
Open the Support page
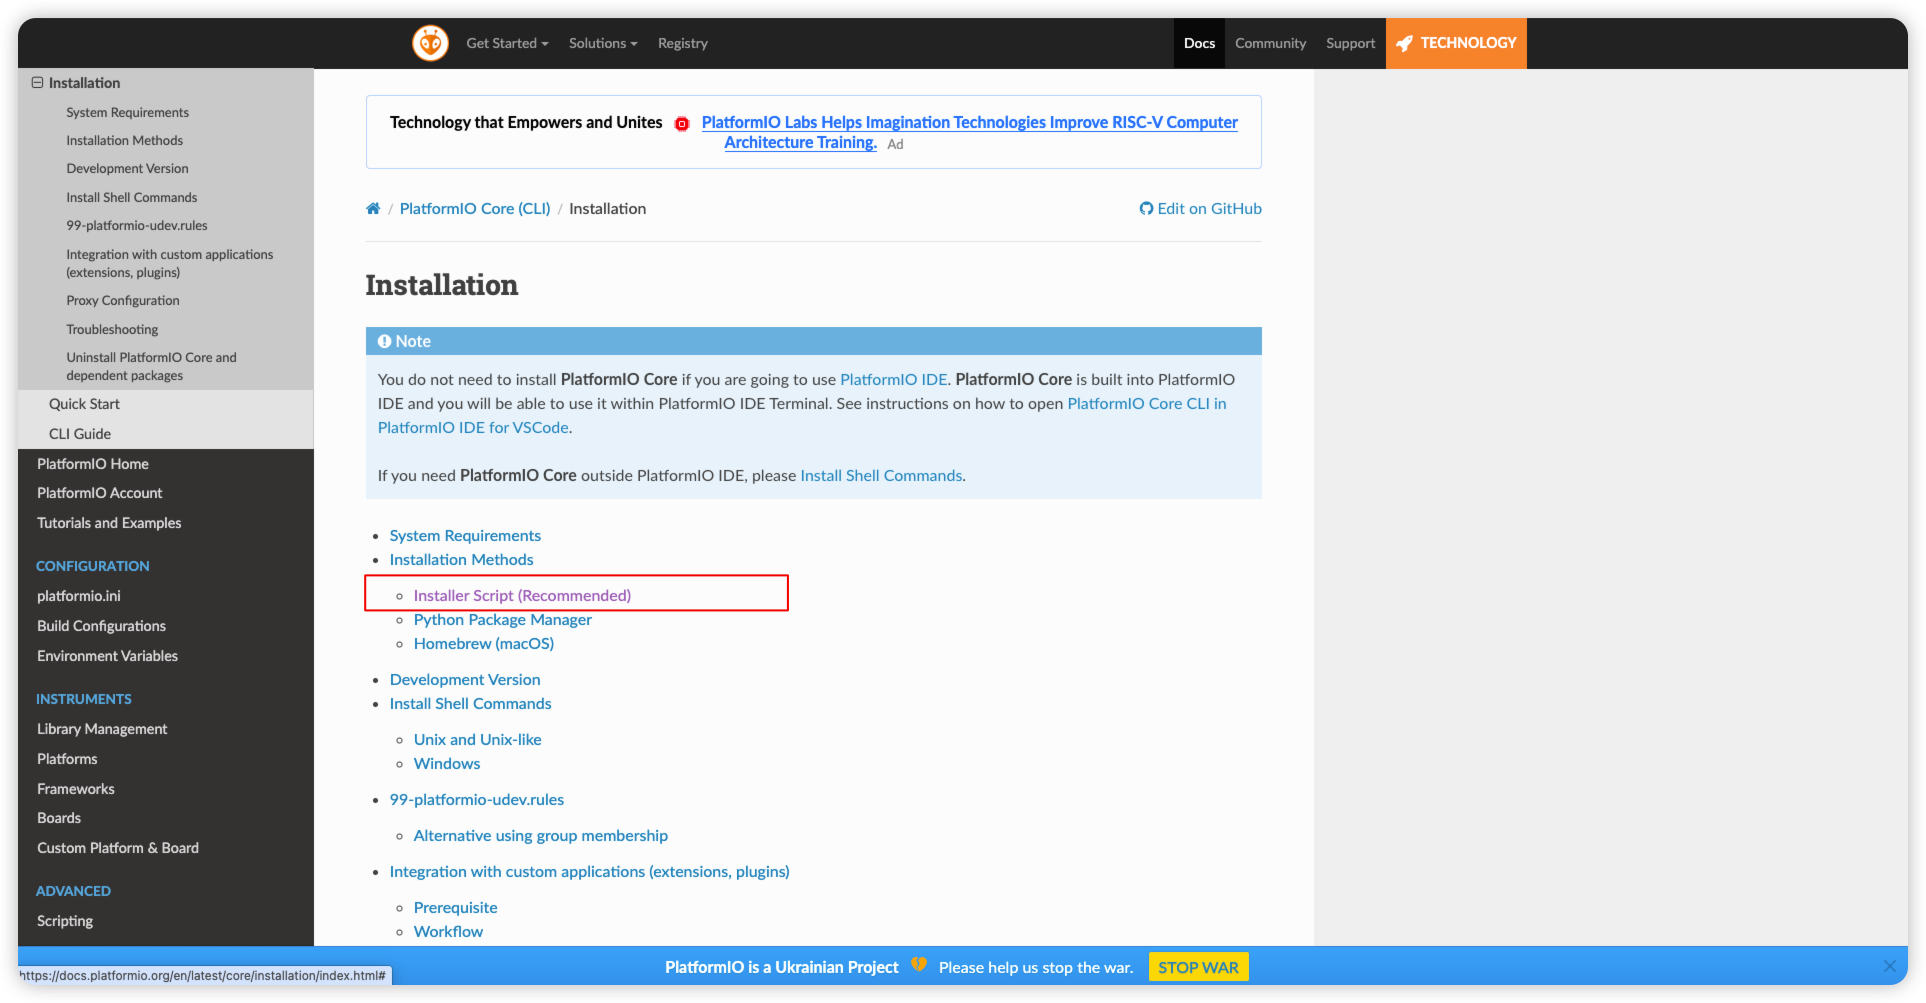[1350, 43]
